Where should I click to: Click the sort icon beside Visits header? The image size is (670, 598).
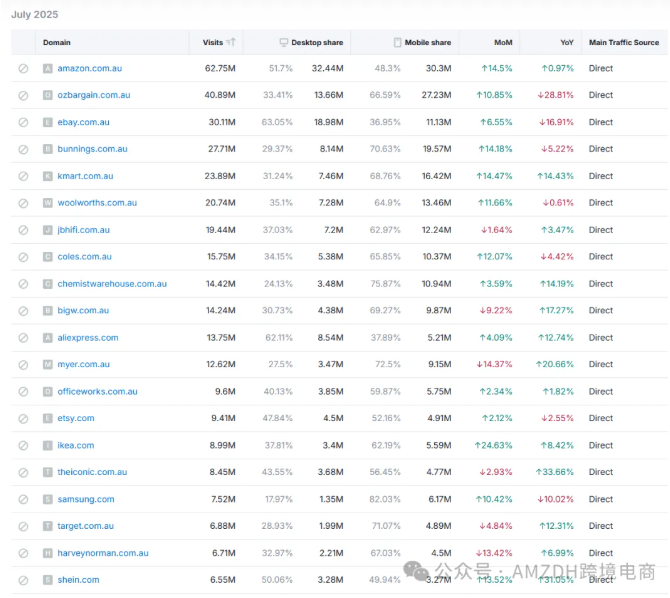click(231, 42)
